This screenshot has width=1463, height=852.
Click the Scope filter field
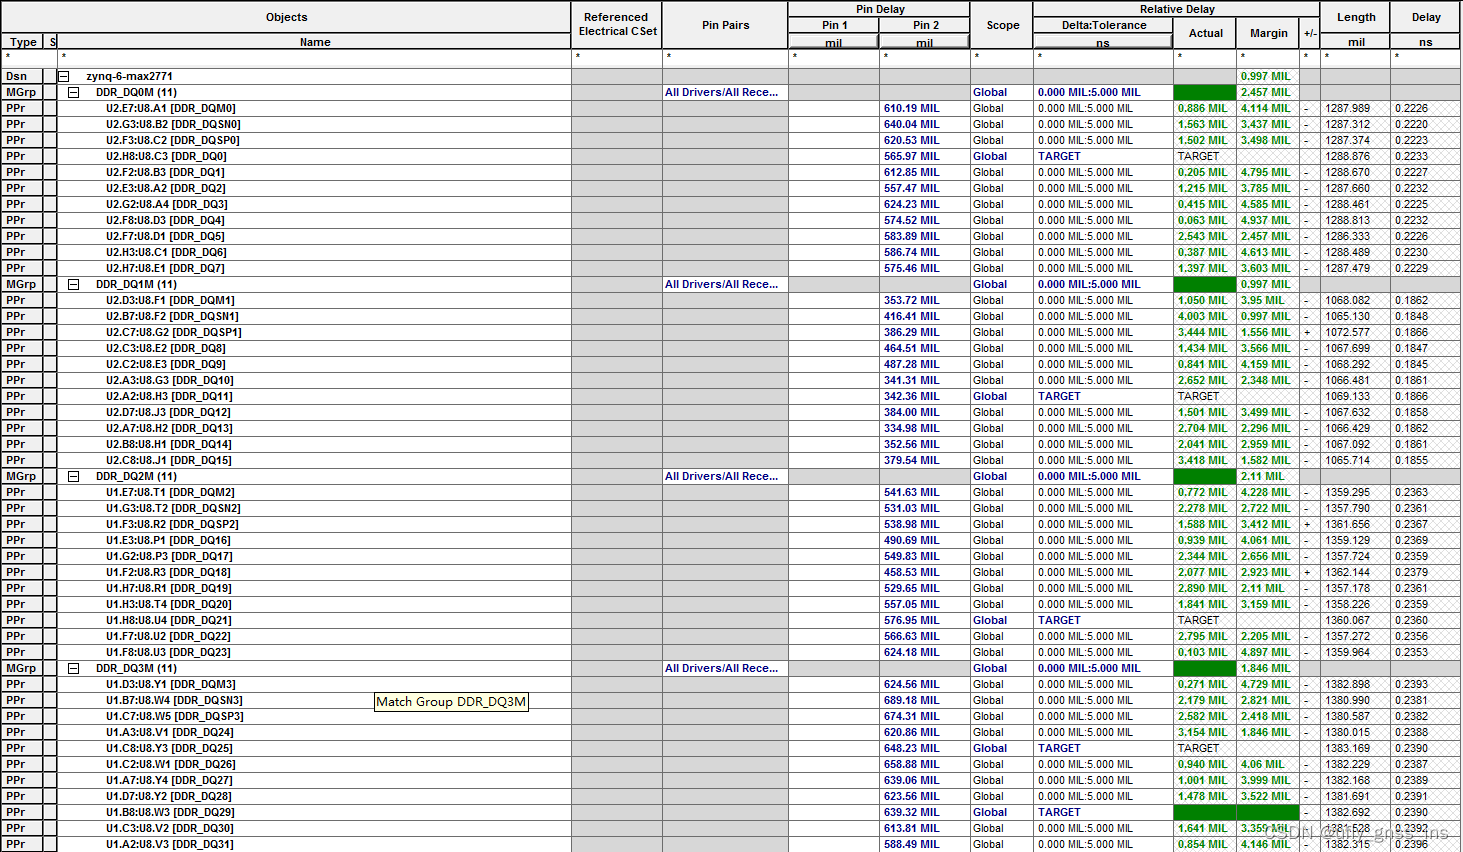[x=1002, y=57]
